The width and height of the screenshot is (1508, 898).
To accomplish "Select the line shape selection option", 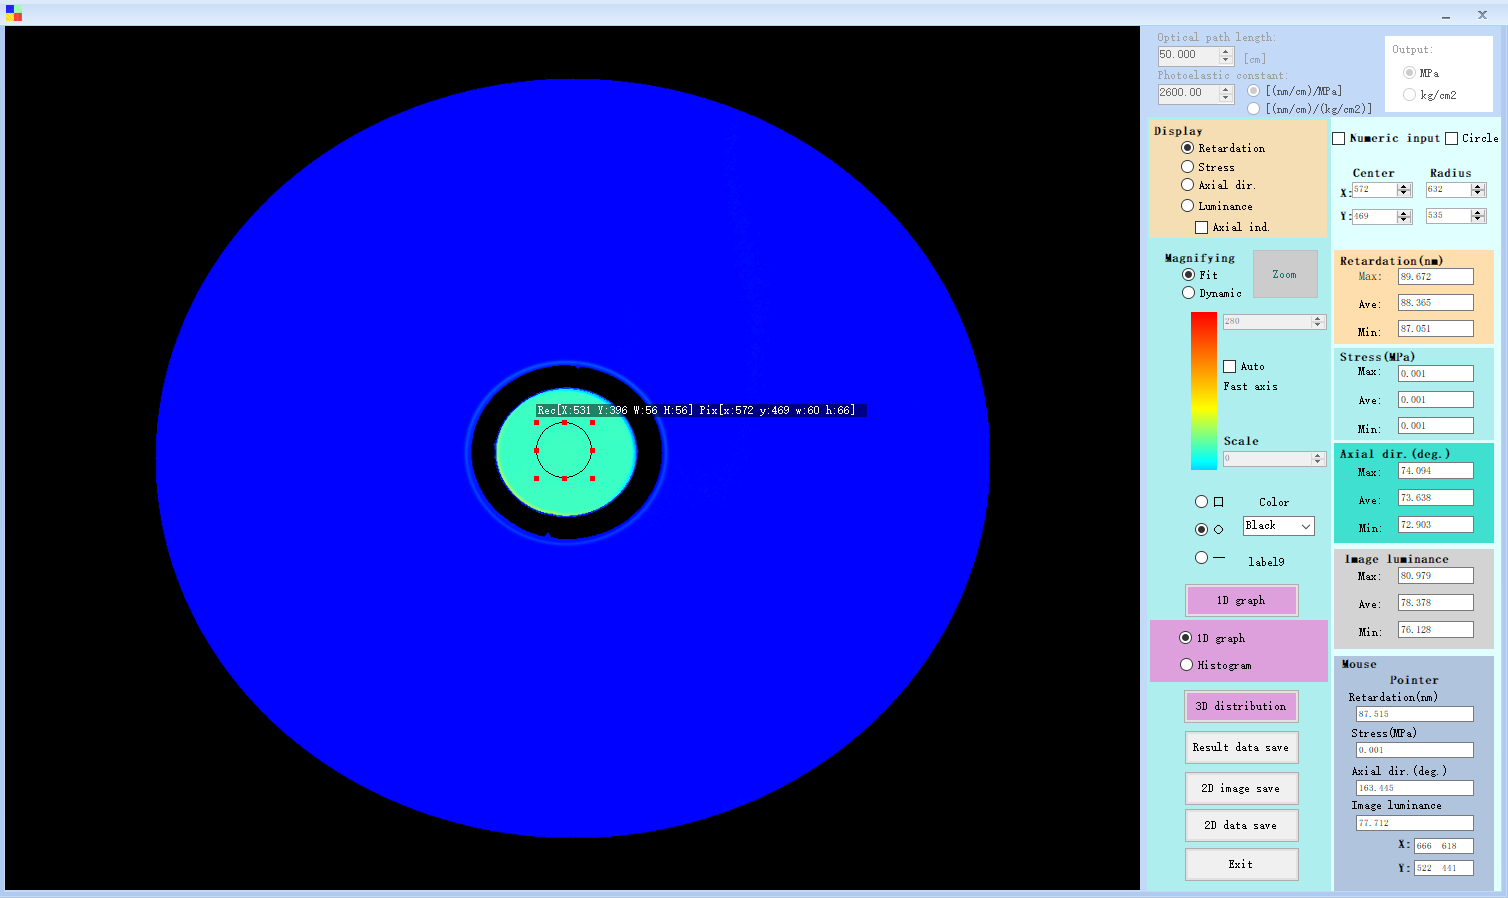I will click(x=1202, y=558).
